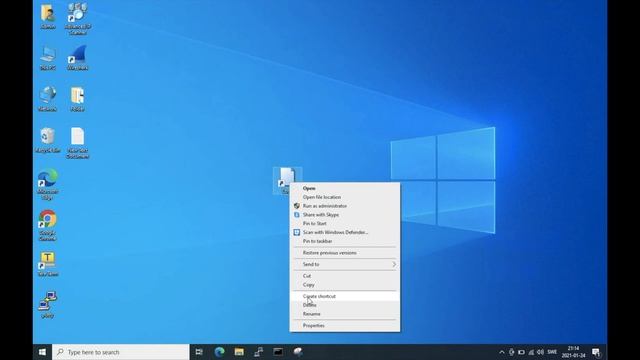640x360 pixels.
Task: Select the Google Chrome desktop shortcut
Action: 48,225
